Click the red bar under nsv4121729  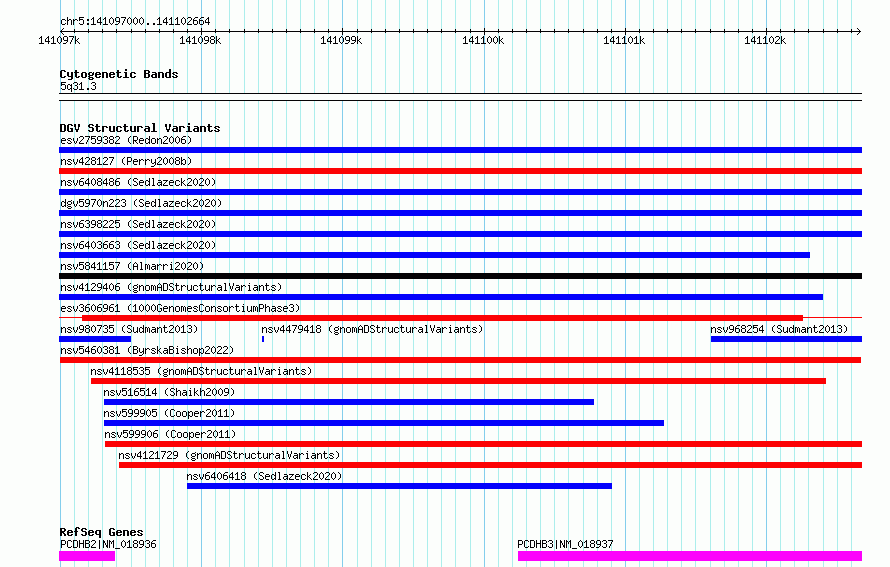click(x=490, y=465)
